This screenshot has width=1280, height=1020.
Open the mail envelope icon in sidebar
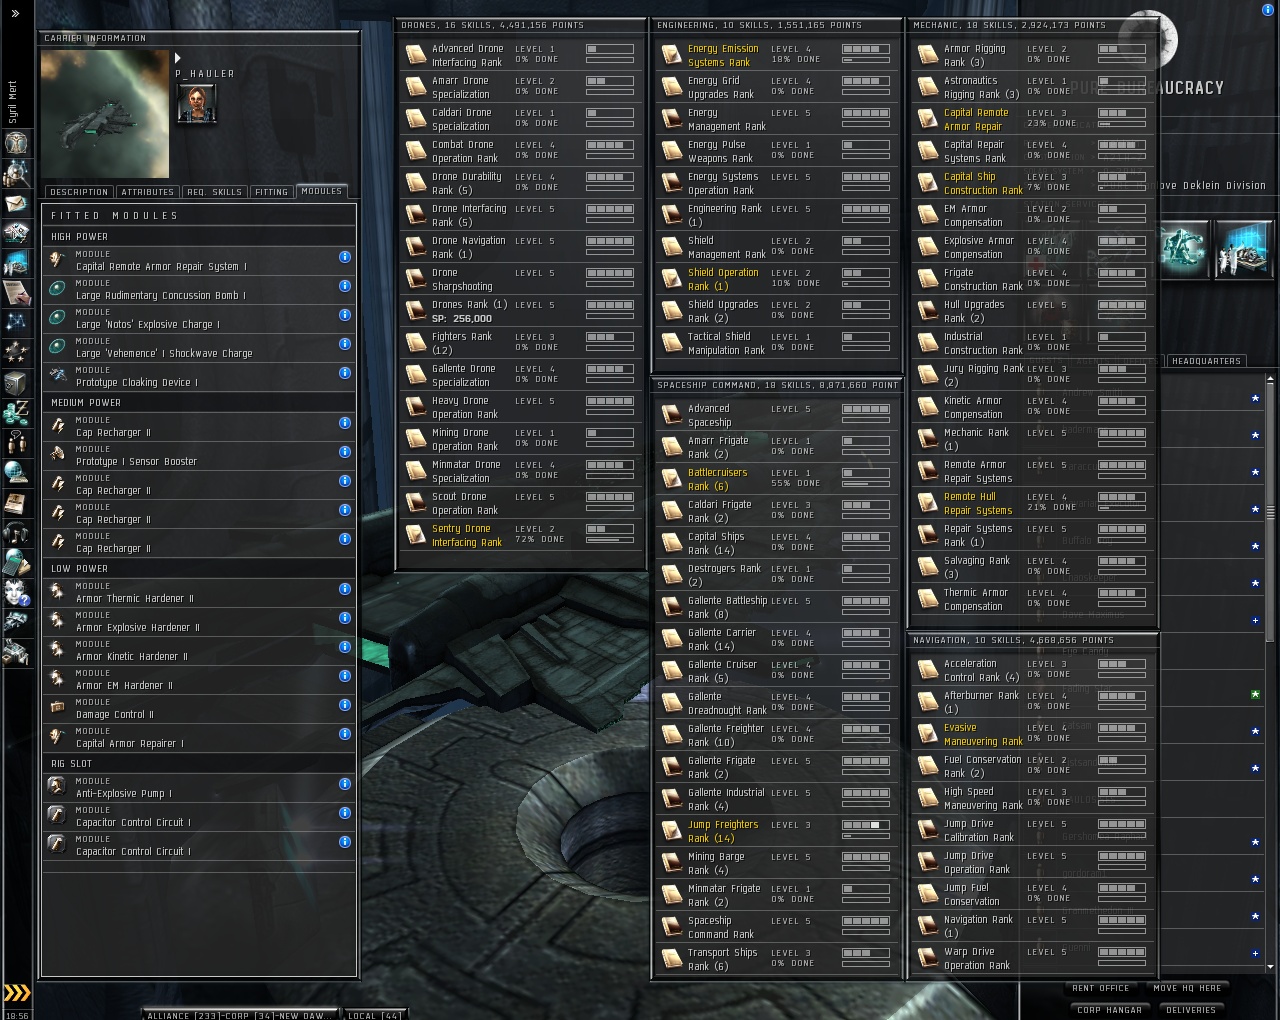click(x=16, y=203)
